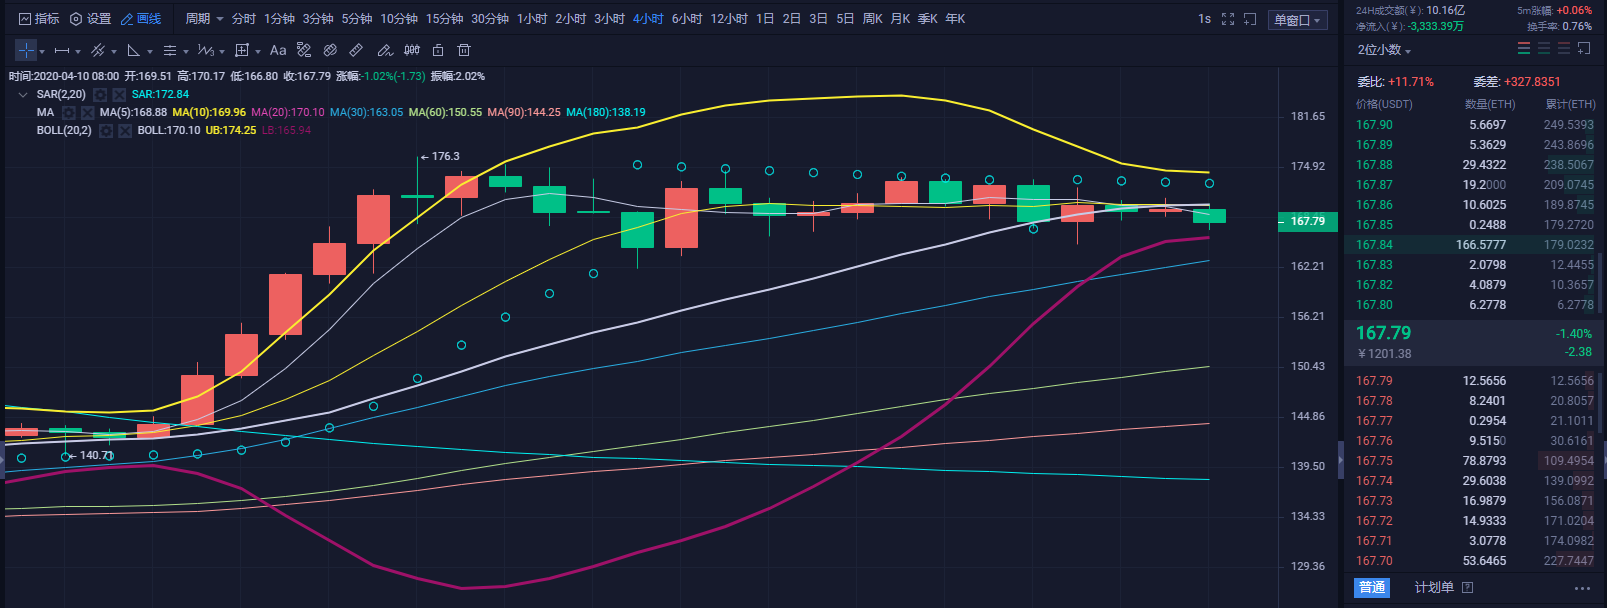Open the 单窗口 window layout dropdown

(1297, 20)
